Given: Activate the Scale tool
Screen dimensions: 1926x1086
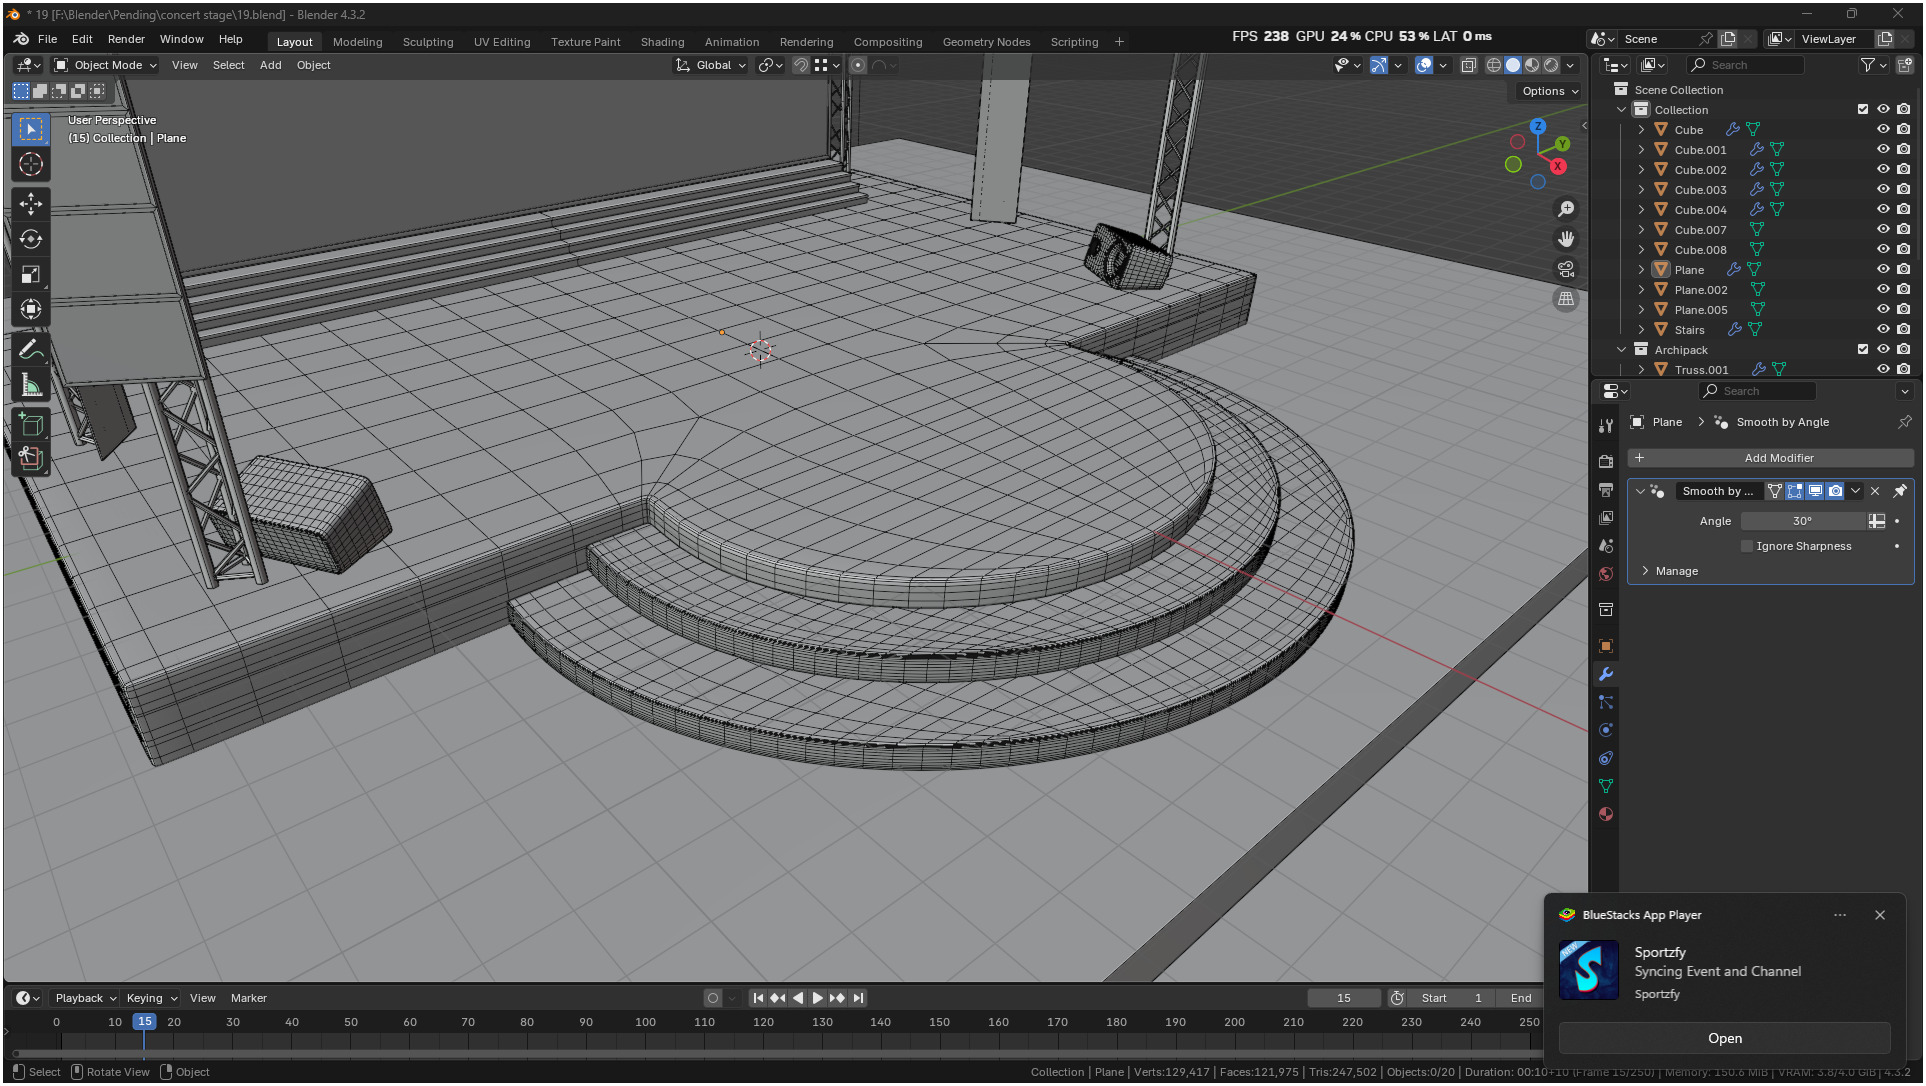Looking at the screenshot, I should click(x=31, y=274).
